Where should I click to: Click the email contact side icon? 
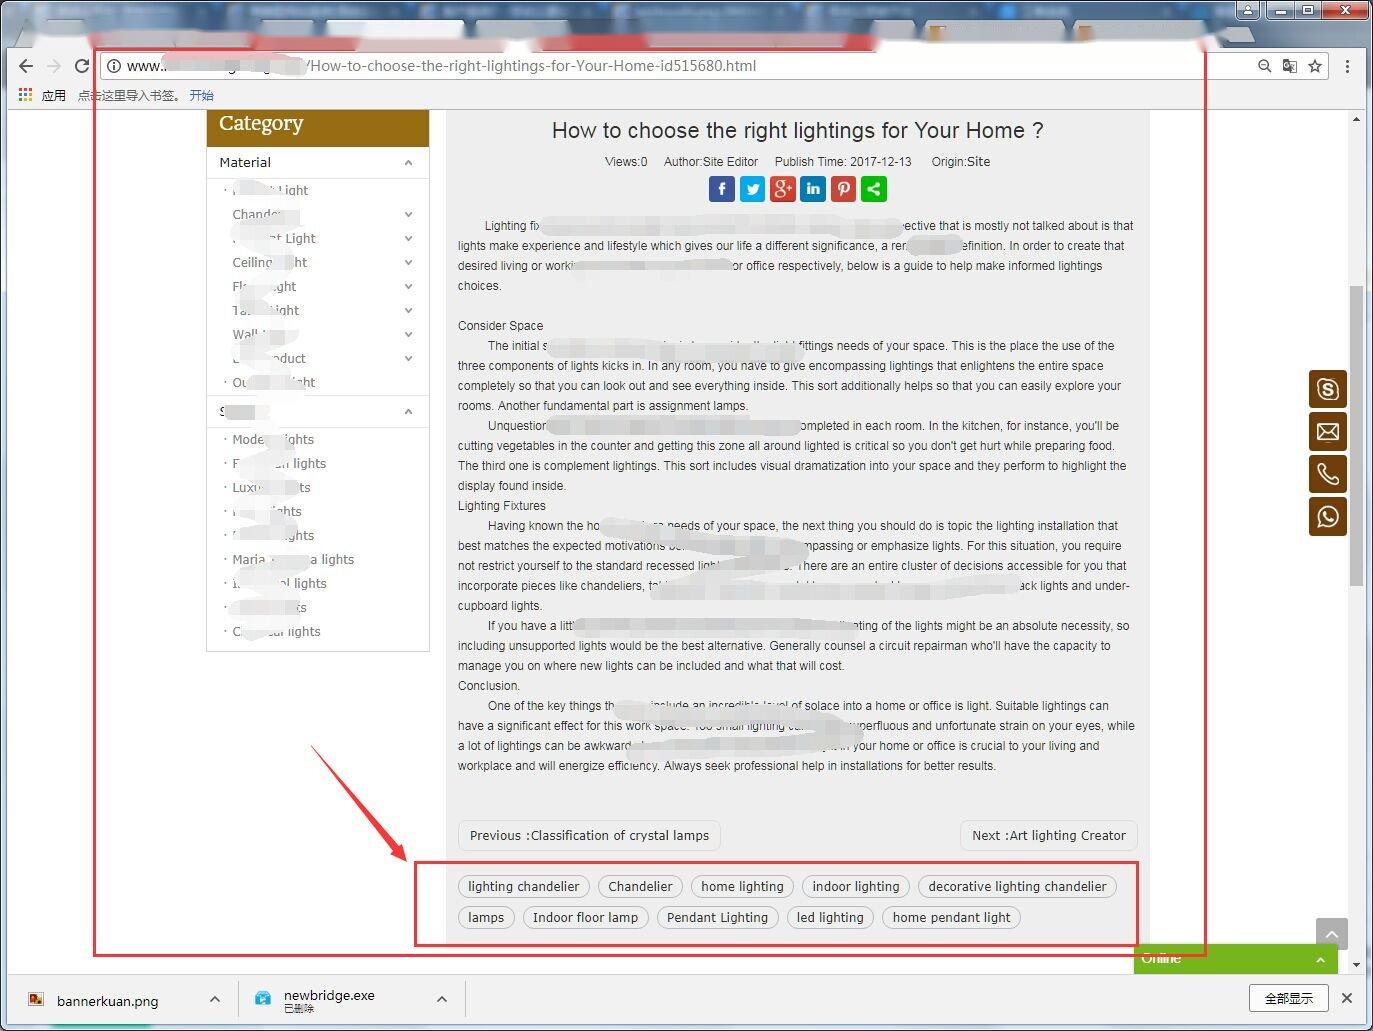click(x=1327, y=432)
